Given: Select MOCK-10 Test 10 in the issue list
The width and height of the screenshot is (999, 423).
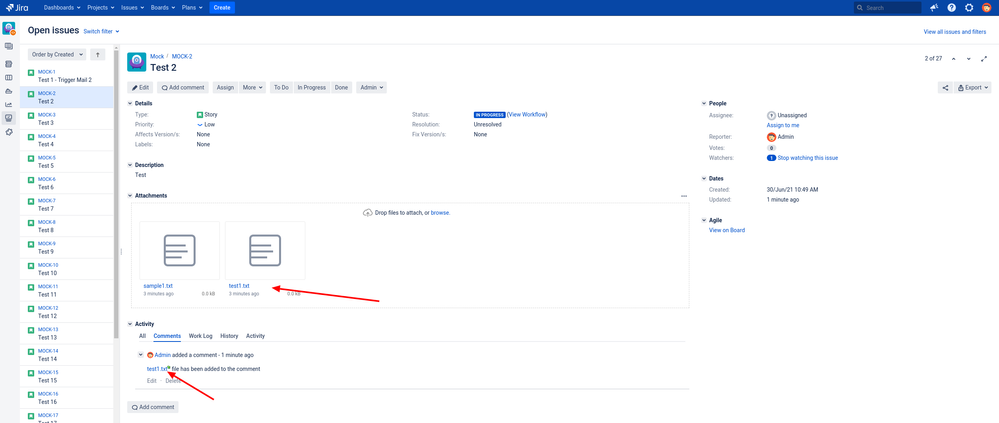Looking at the screenshot, I should click(67, 269).
